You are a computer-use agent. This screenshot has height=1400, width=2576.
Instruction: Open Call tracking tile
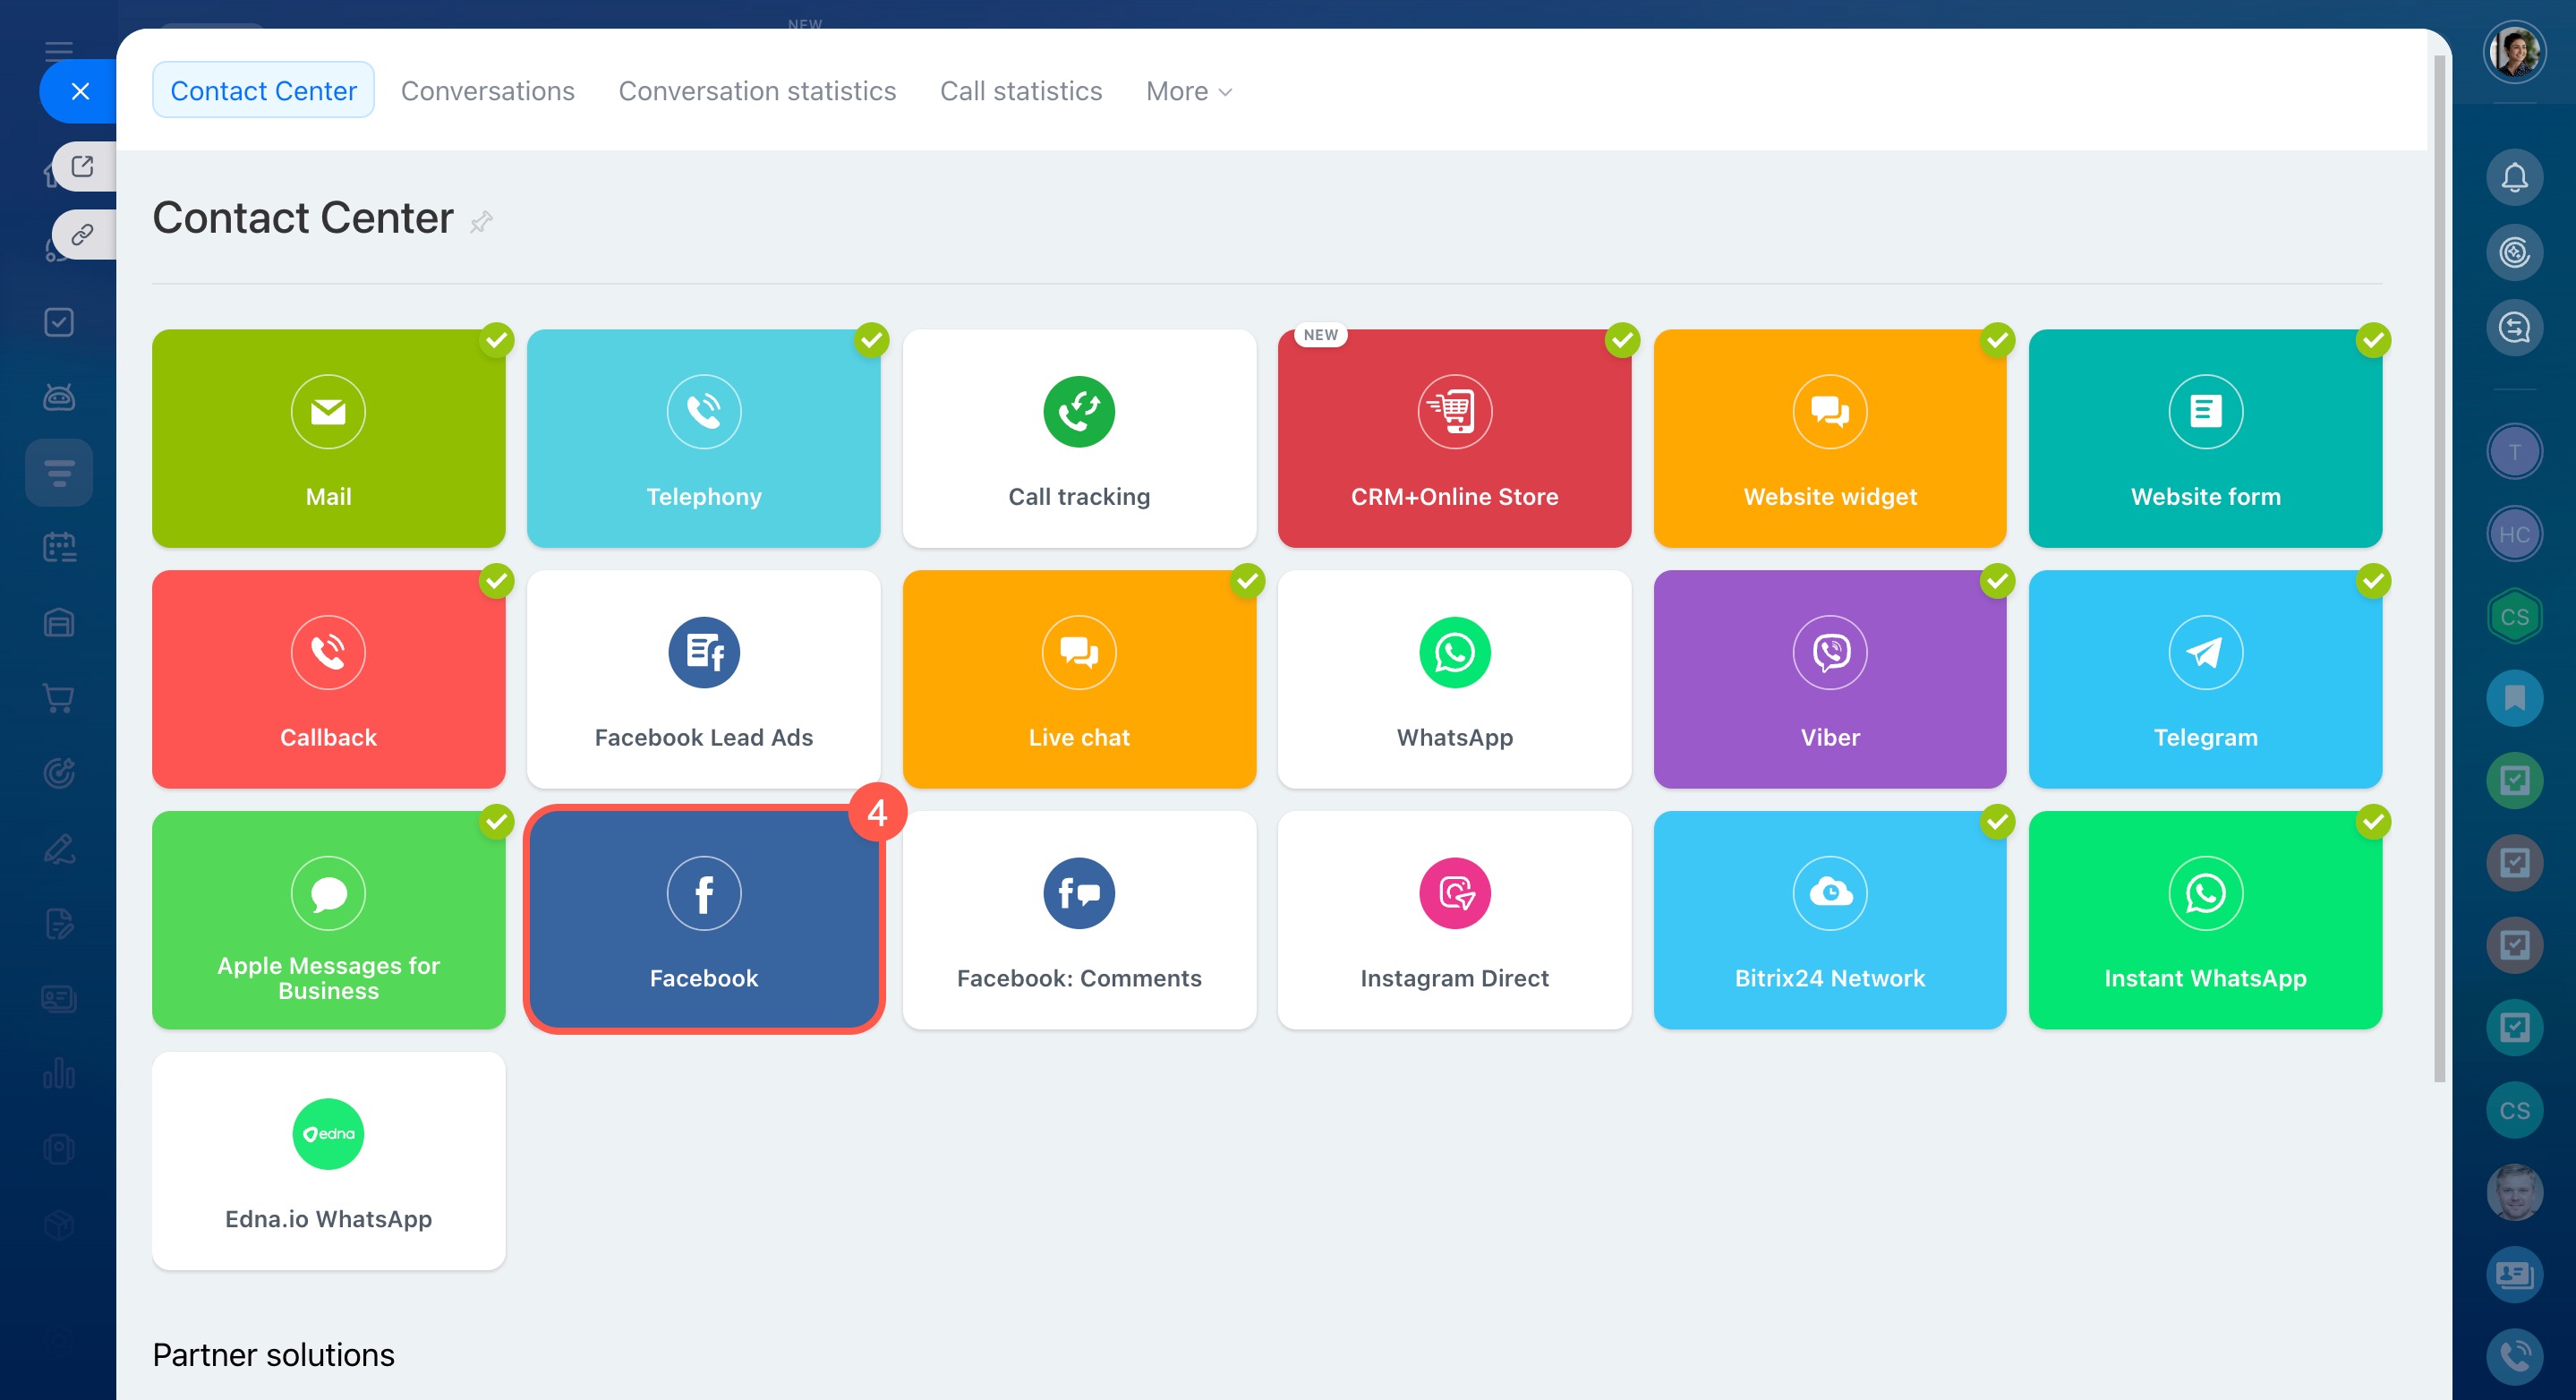1078,438
